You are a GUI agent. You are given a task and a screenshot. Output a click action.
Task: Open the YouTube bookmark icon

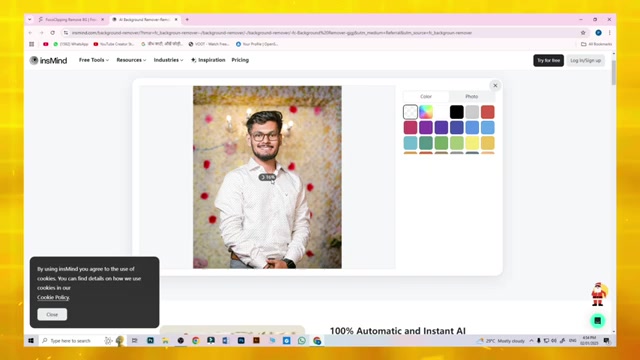[x=46, y=44]
